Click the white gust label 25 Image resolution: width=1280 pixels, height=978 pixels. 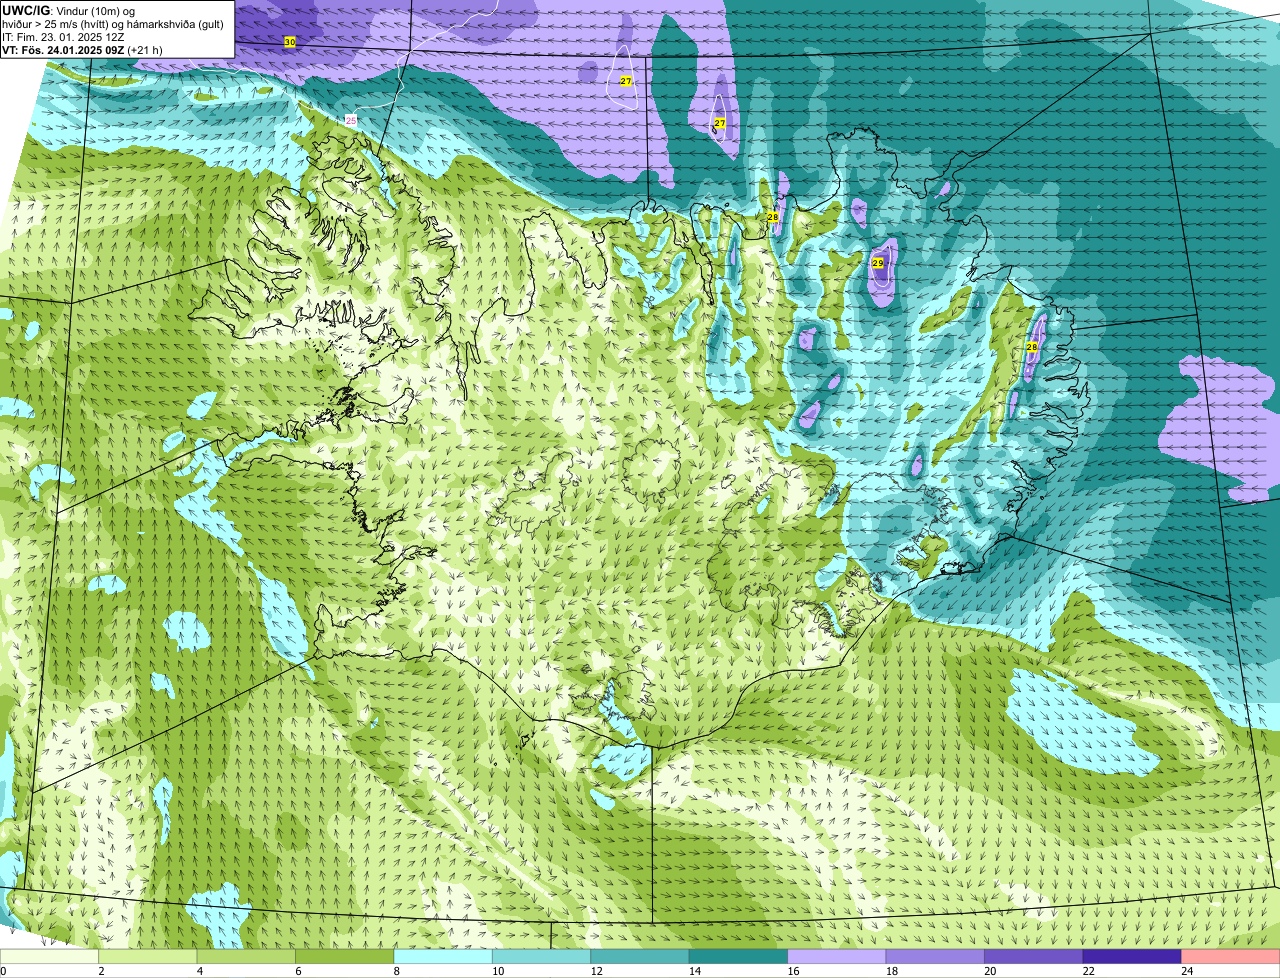[x=350, y=120]
